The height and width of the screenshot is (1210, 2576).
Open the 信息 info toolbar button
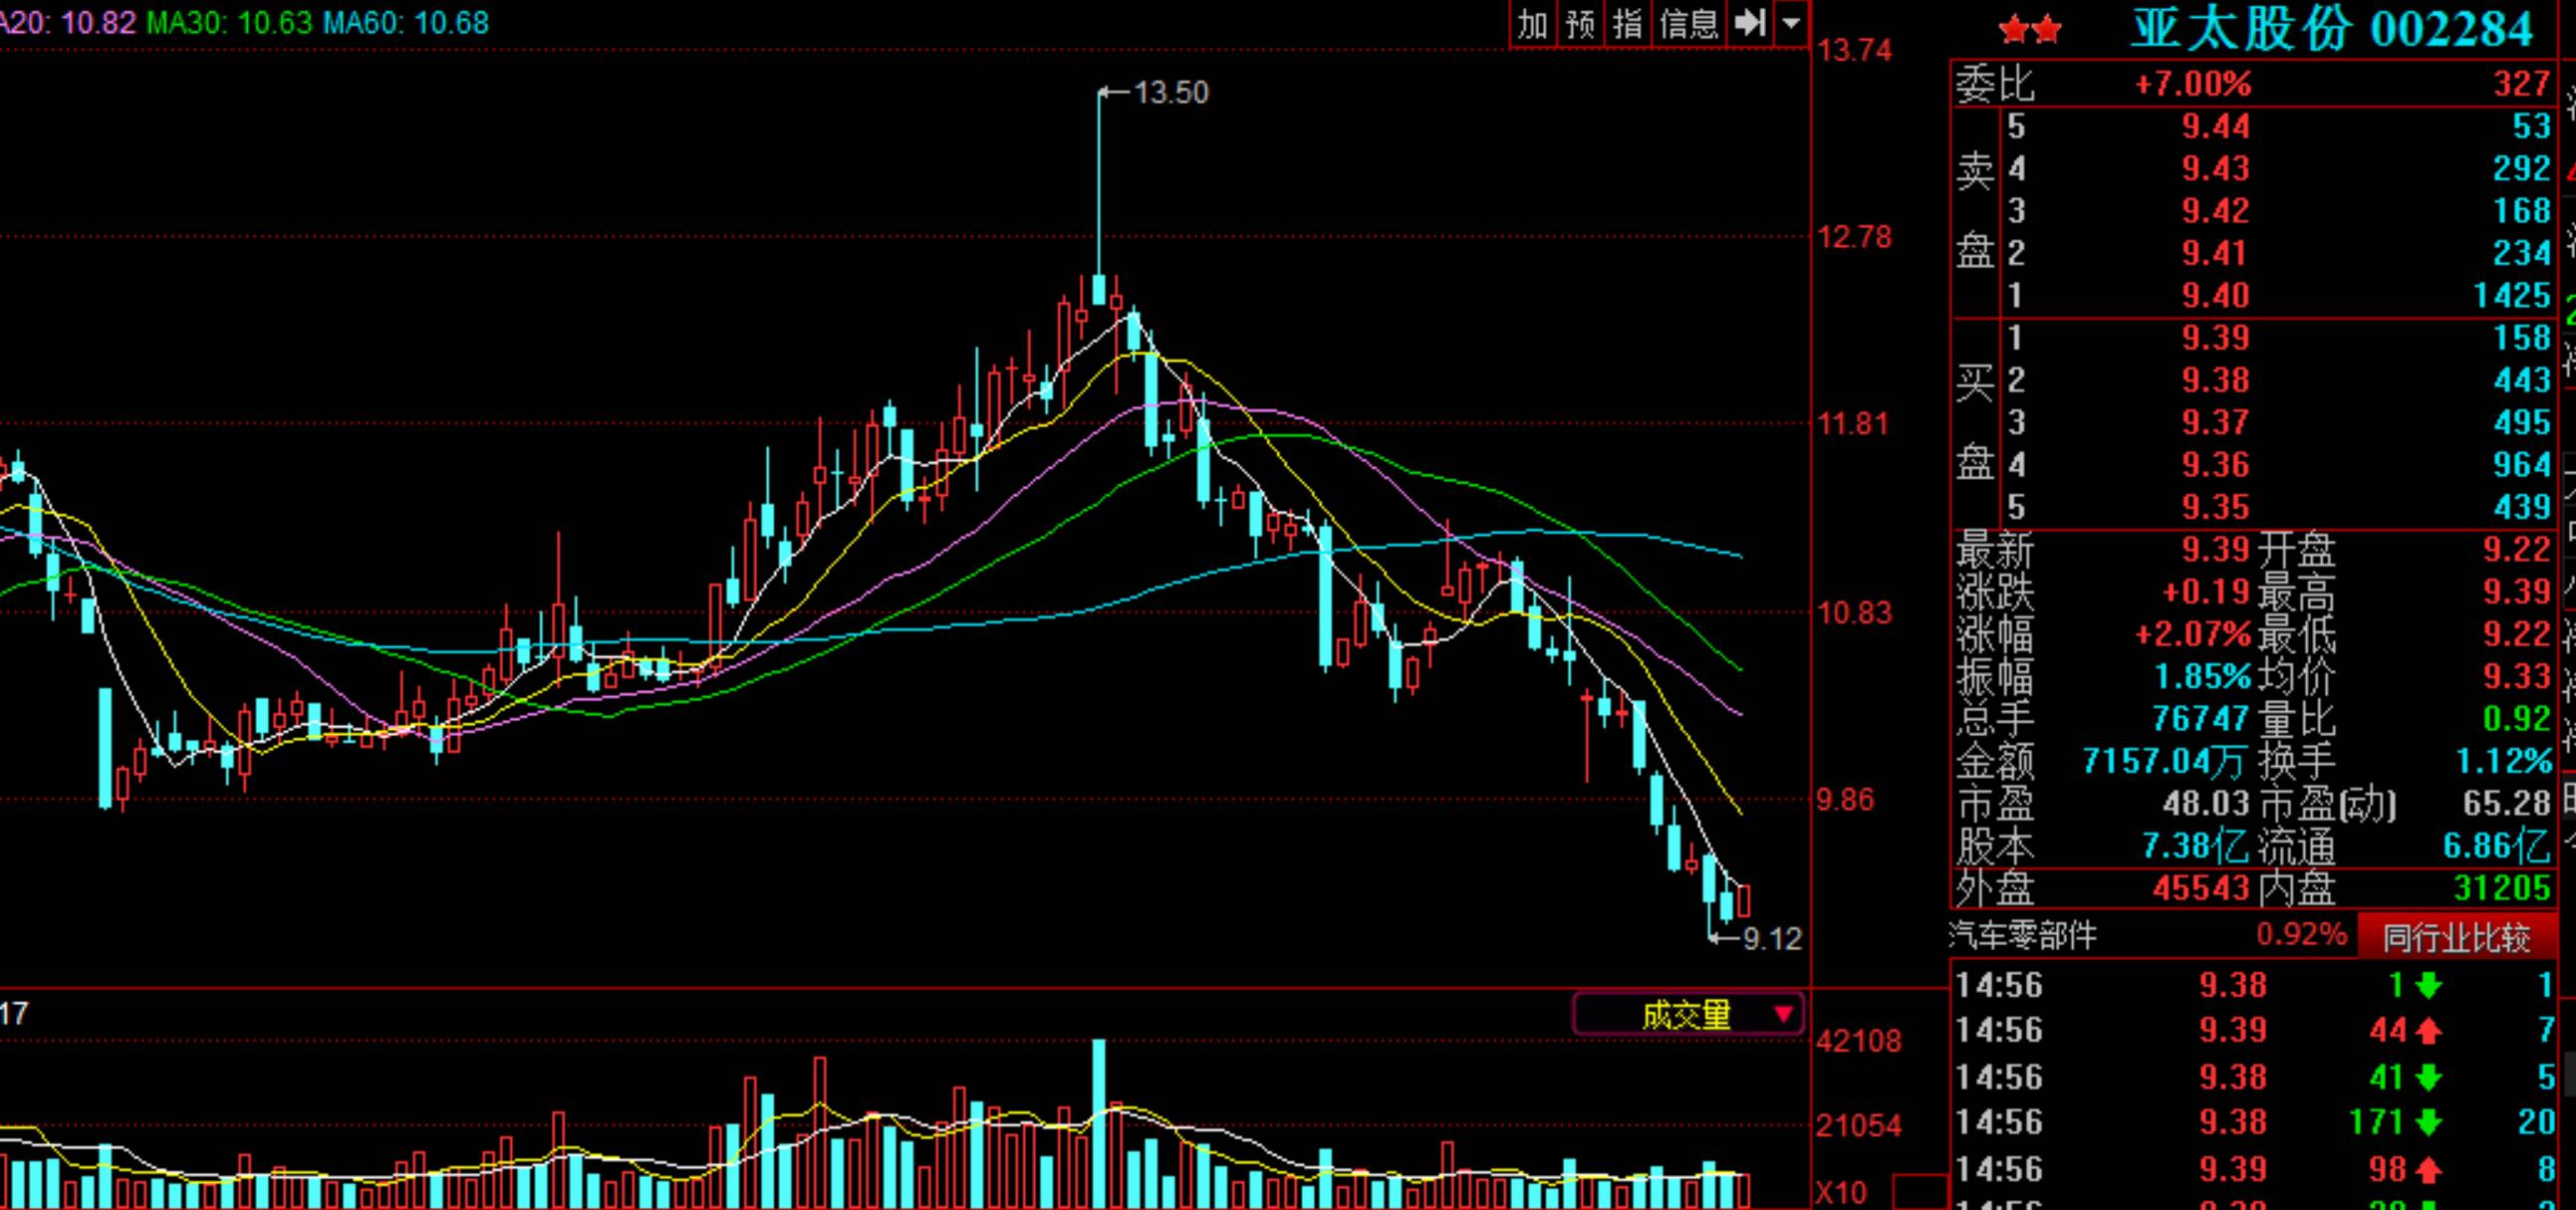[1688, 23]
